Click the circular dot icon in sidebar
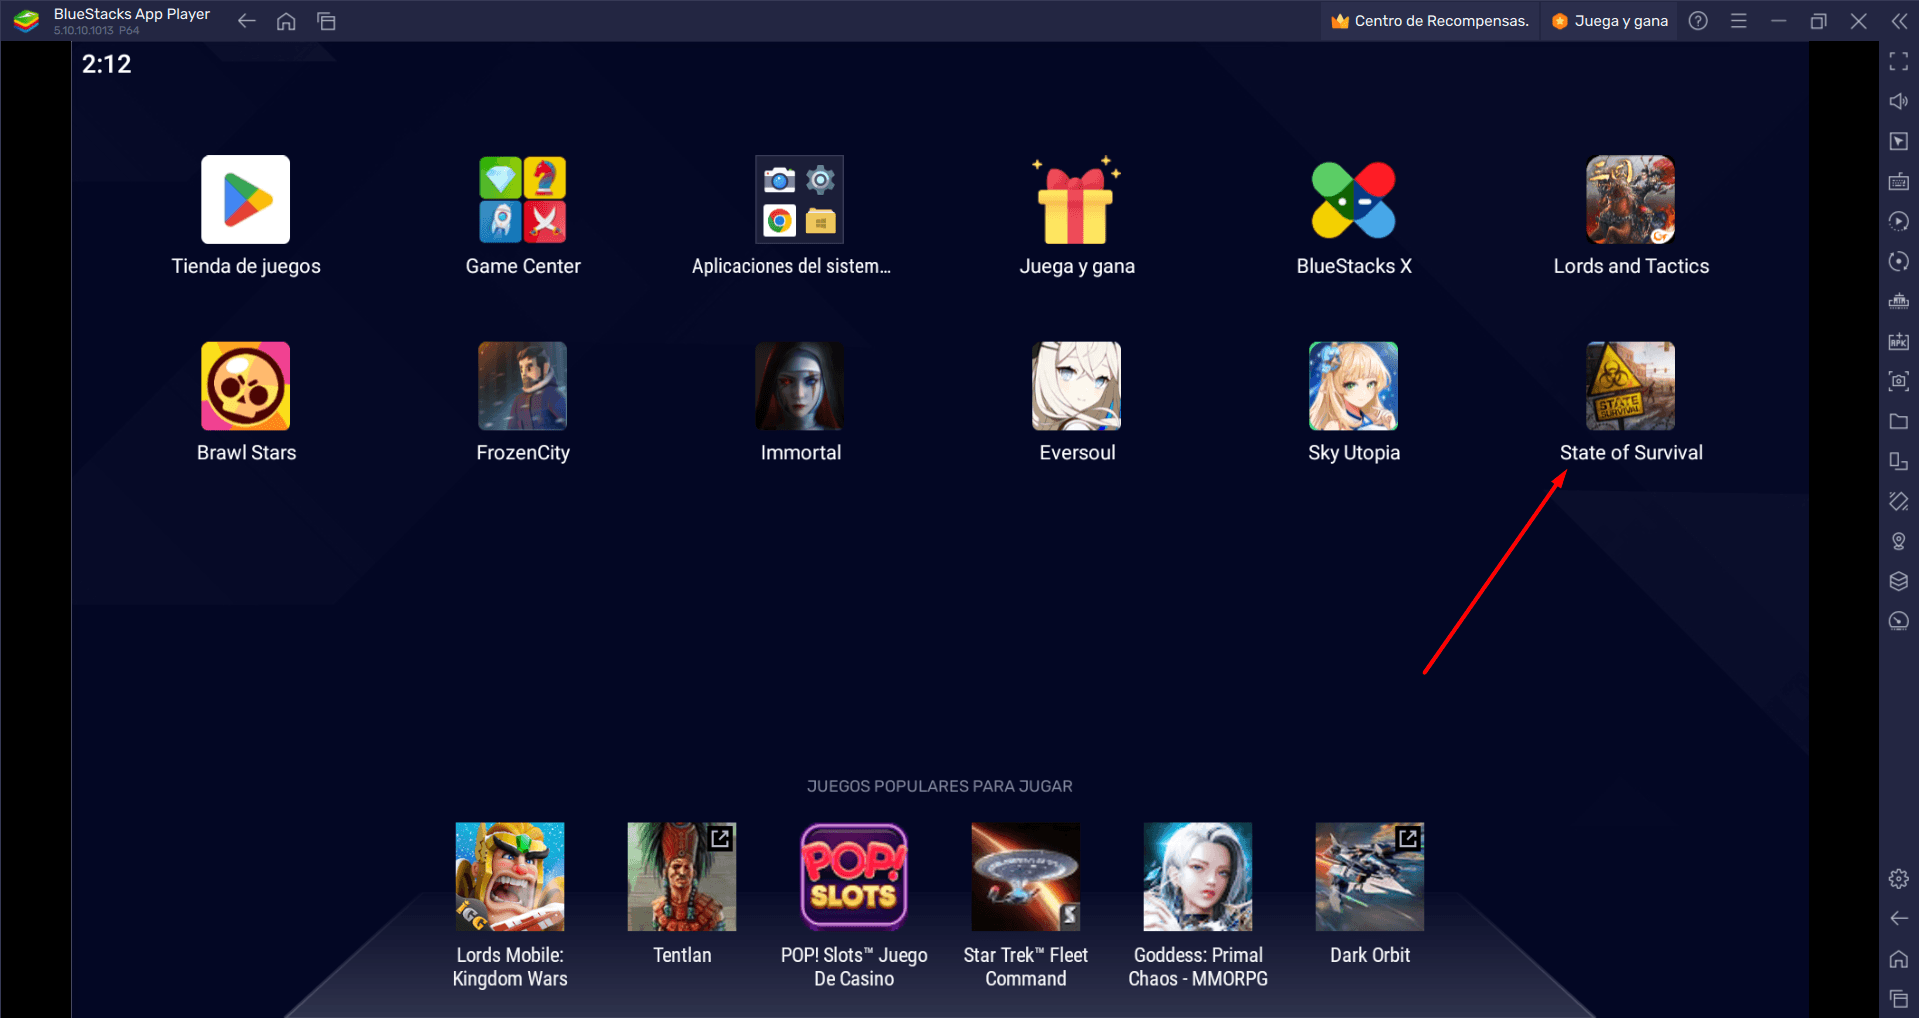1919x1018 pixels. pyautogui.click(x=1899, y=262)
